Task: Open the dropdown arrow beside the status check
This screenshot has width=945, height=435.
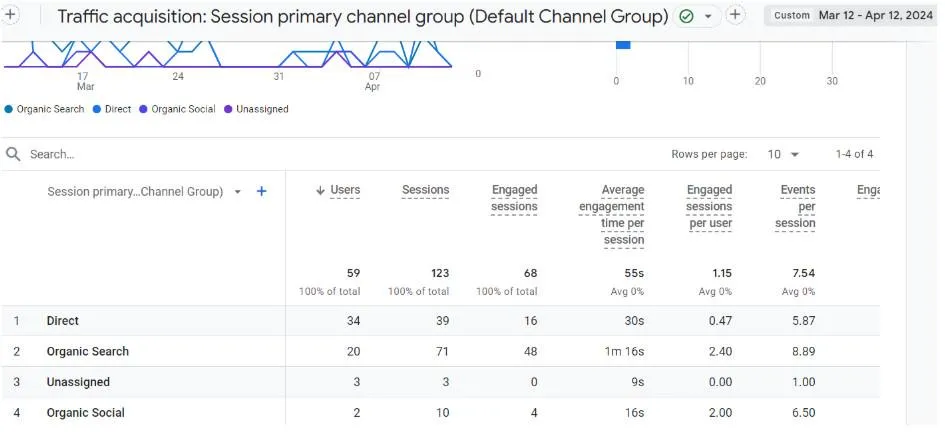Action: [x=708, y=16]
